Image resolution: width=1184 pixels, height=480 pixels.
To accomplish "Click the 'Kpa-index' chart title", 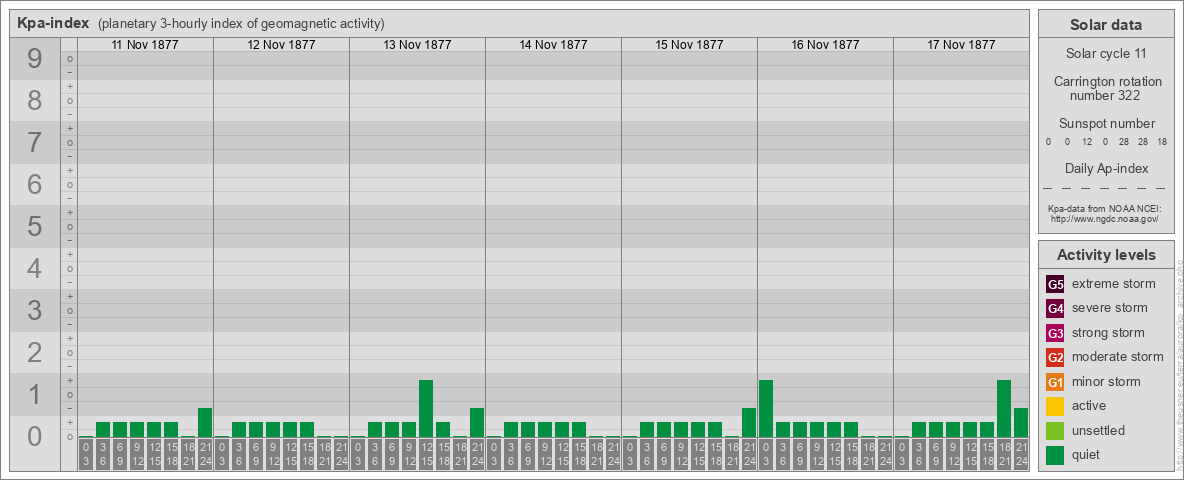I will click(52, 23).
